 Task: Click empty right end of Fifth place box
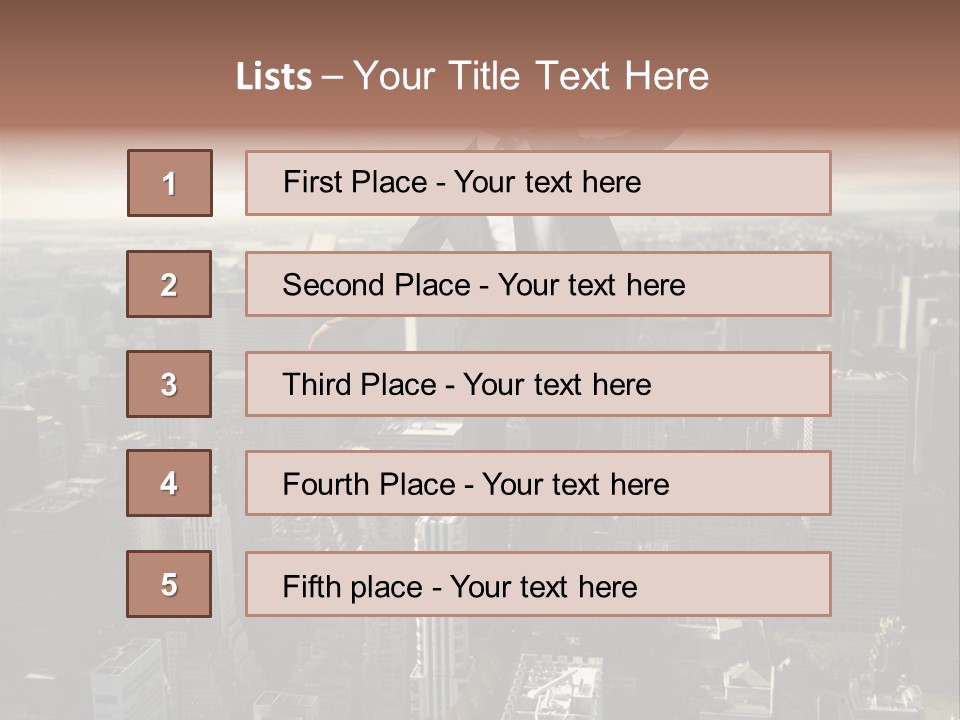click(x=760, y=584)
